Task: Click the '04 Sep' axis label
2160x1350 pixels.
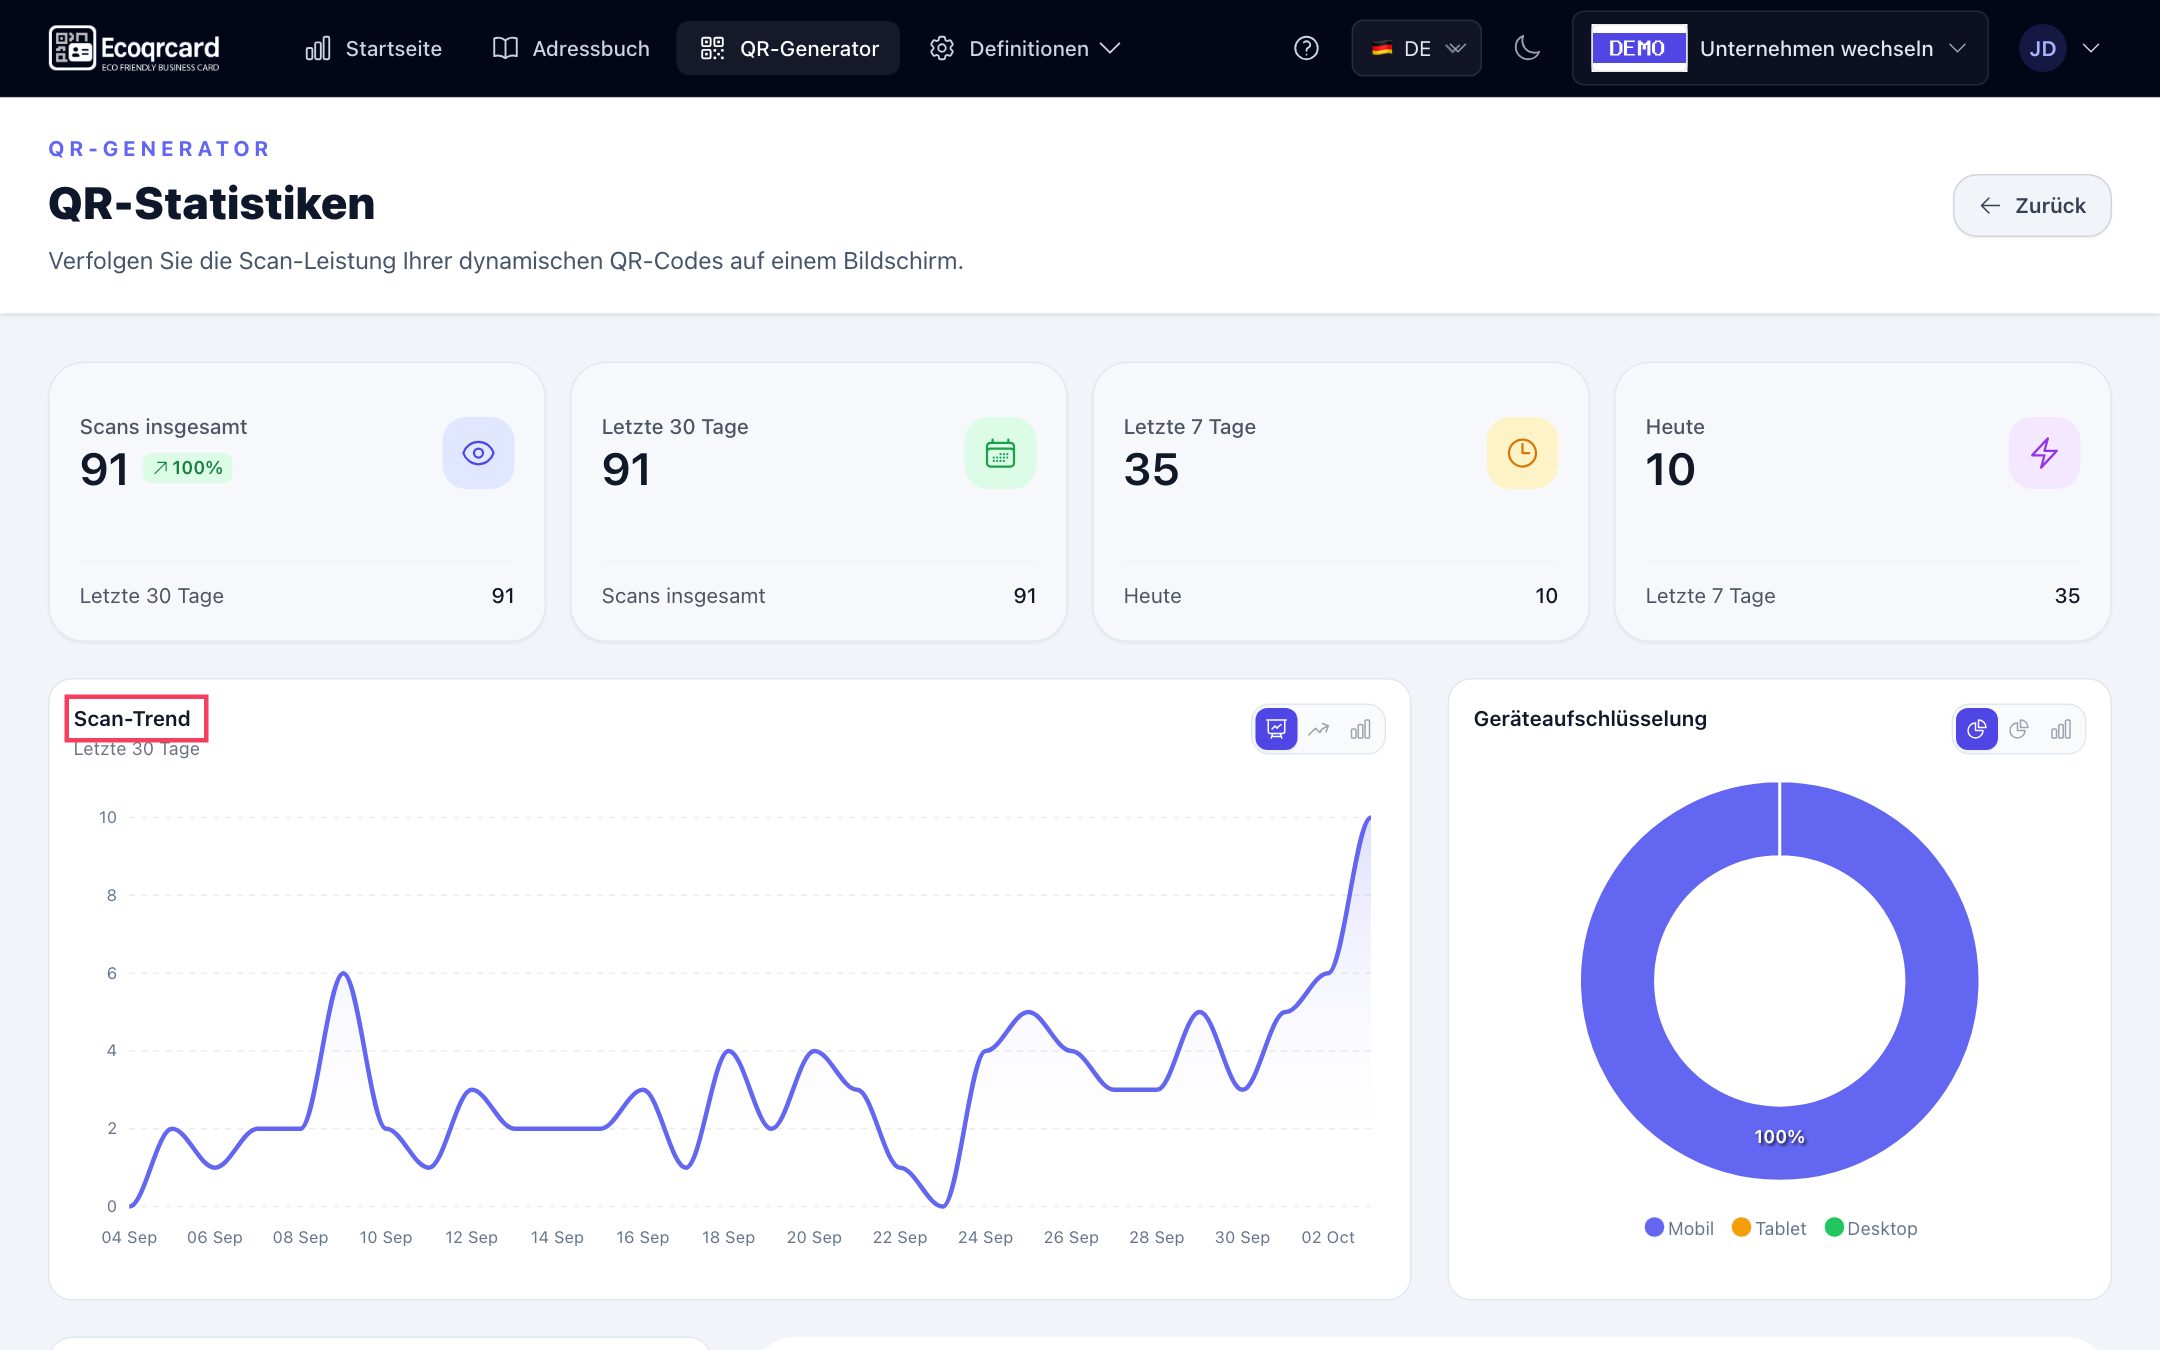Action: click(x=129, y=1237)
